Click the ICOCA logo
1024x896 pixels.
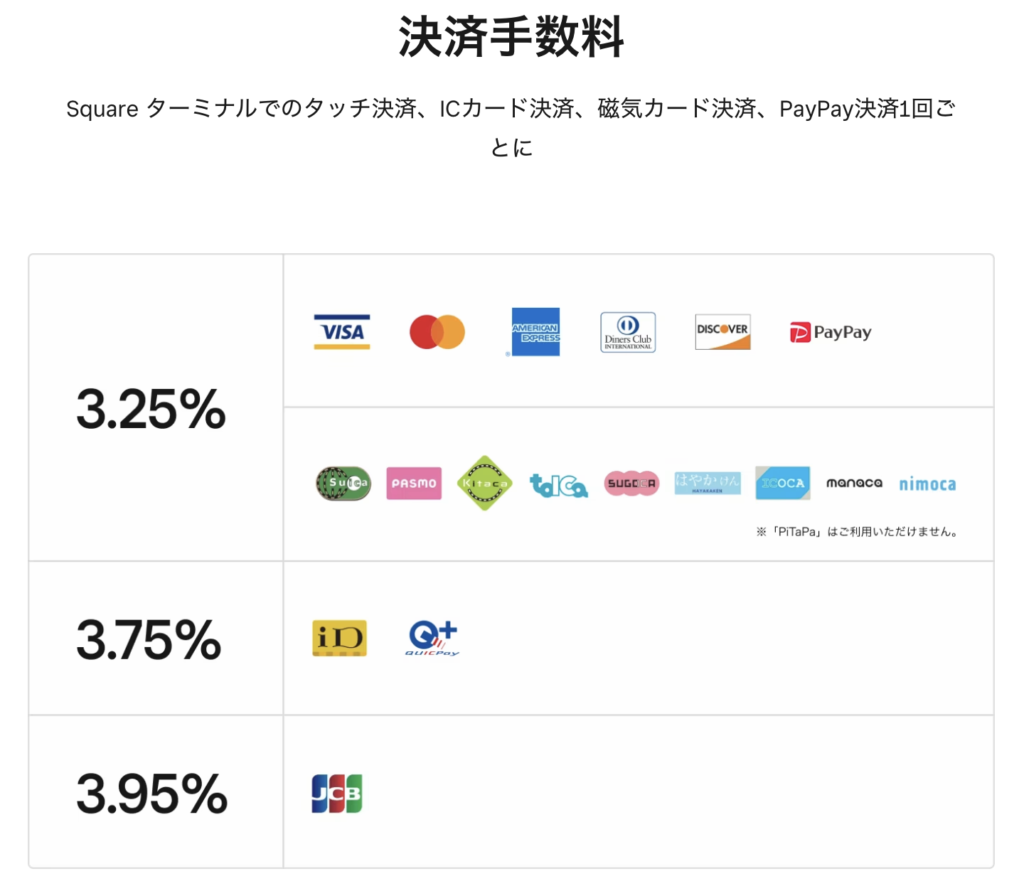pyautogui.click(x=782, y=483)
